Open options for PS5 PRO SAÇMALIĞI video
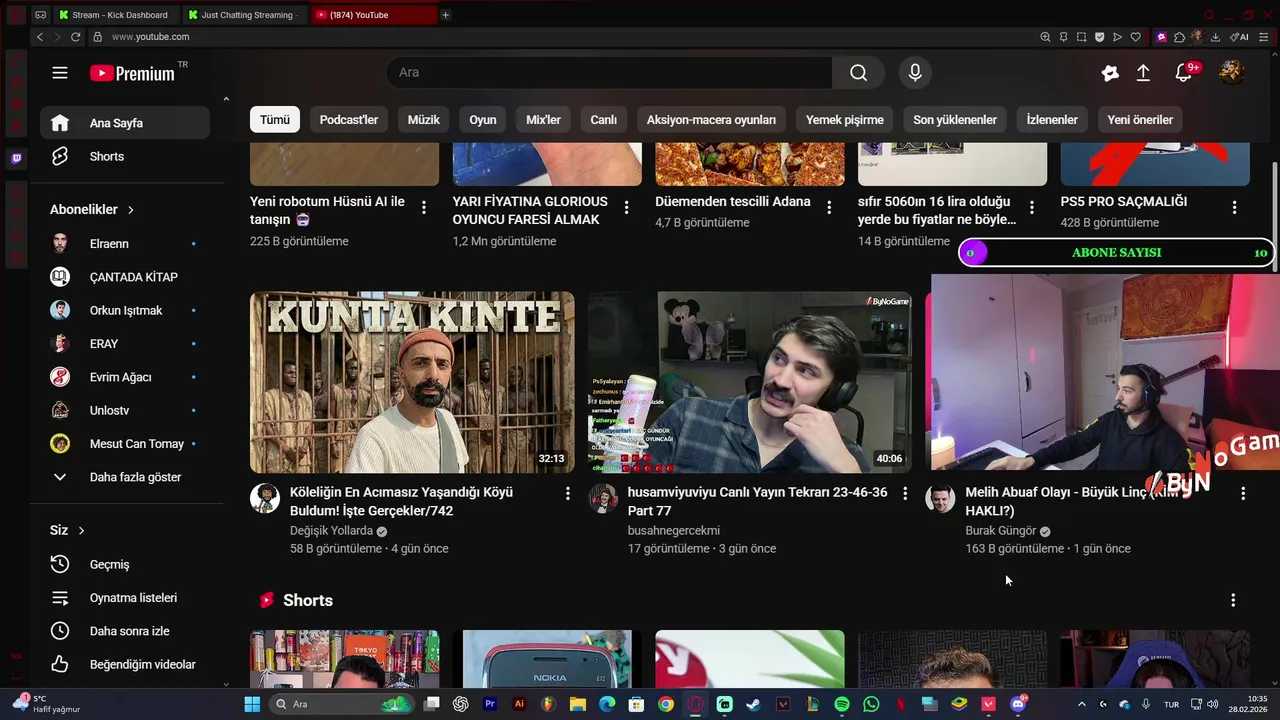The height and width of the screenshot is (720, 1280). coord(1234,208)
